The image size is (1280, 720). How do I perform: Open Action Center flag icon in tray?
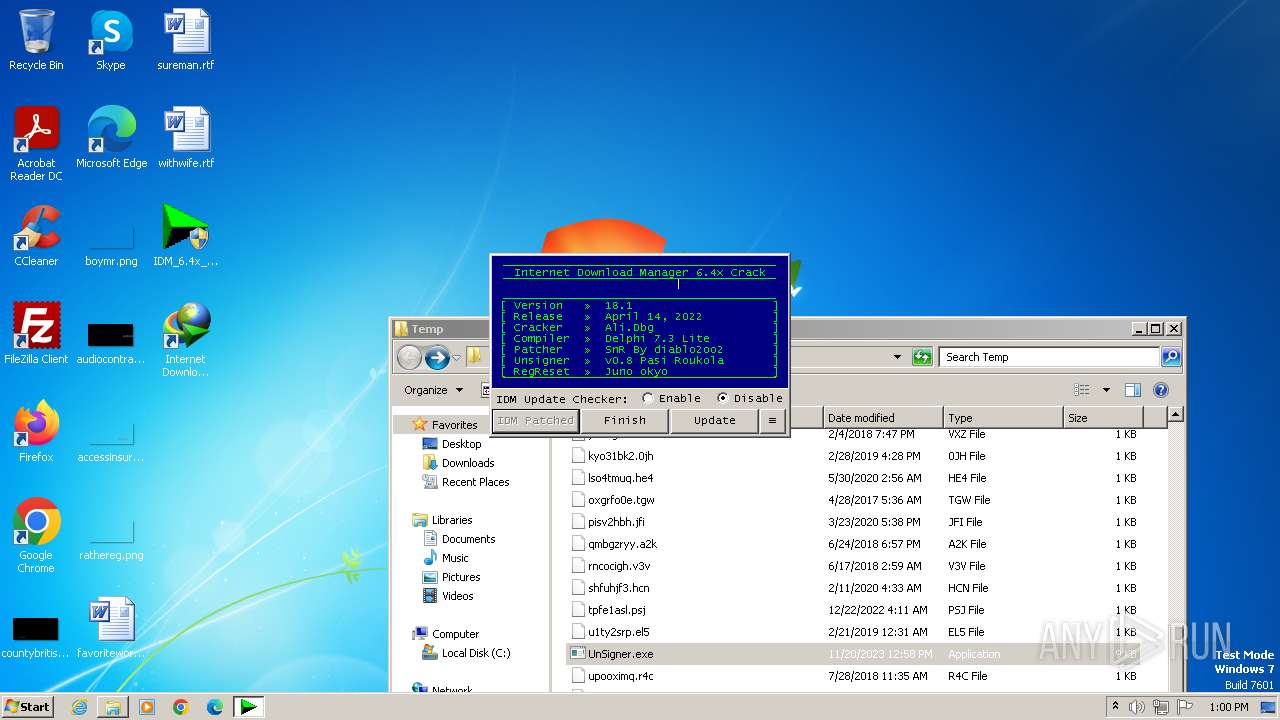[1186, 707]
